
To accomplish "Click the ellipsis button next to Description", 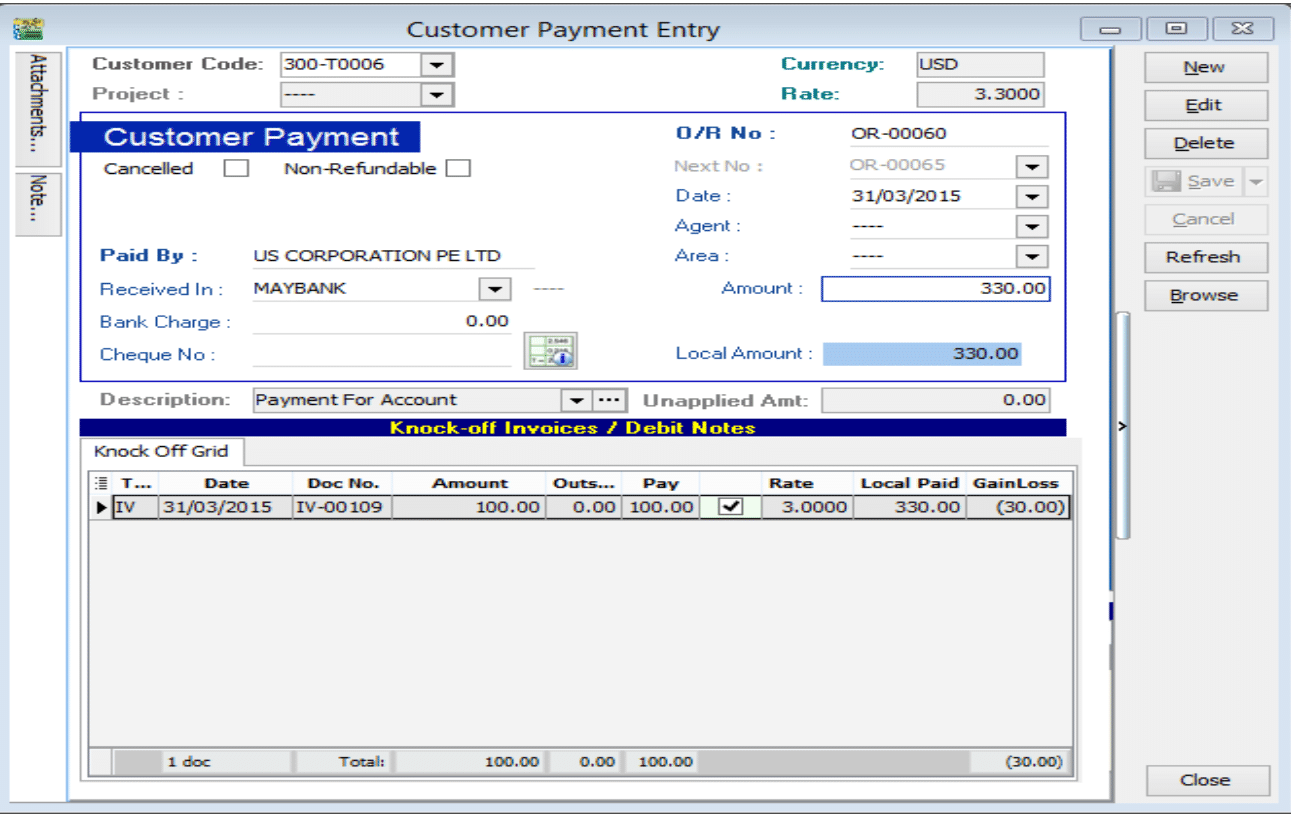I will [x=608, y=400].
